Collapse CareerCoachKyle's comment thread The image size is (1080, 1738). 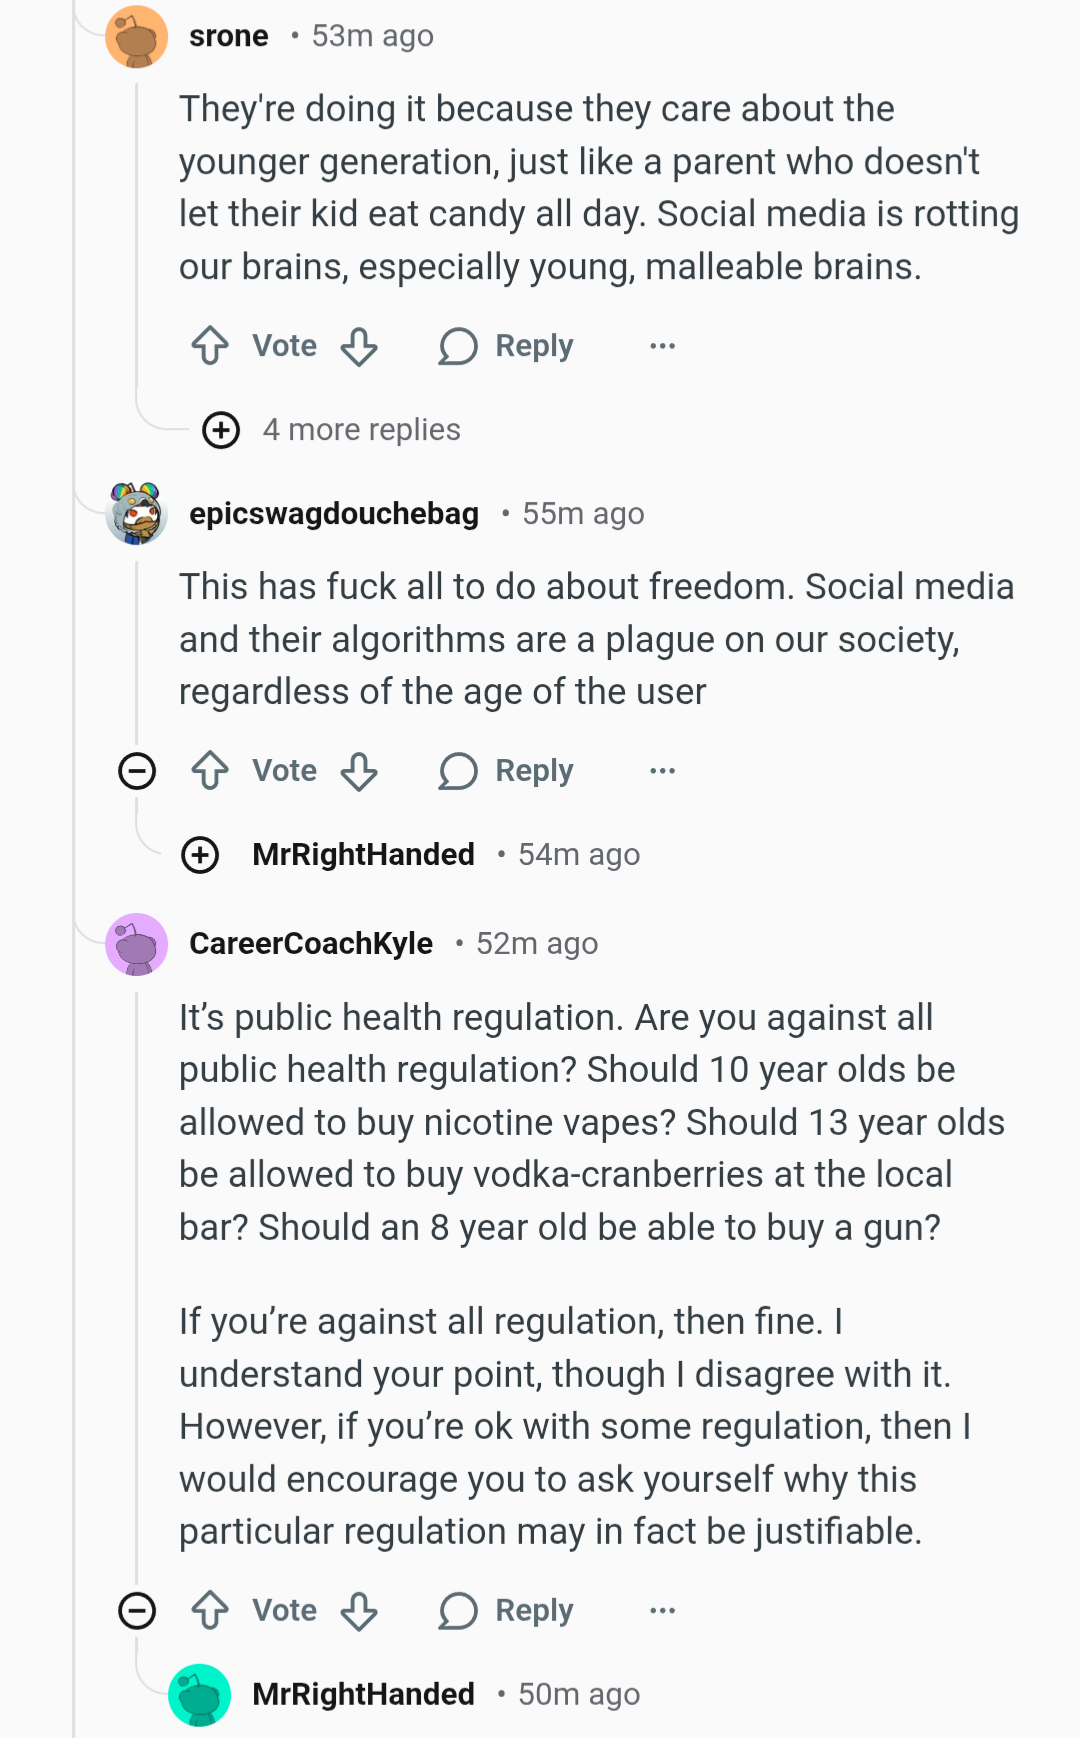tap(137, 1611)
